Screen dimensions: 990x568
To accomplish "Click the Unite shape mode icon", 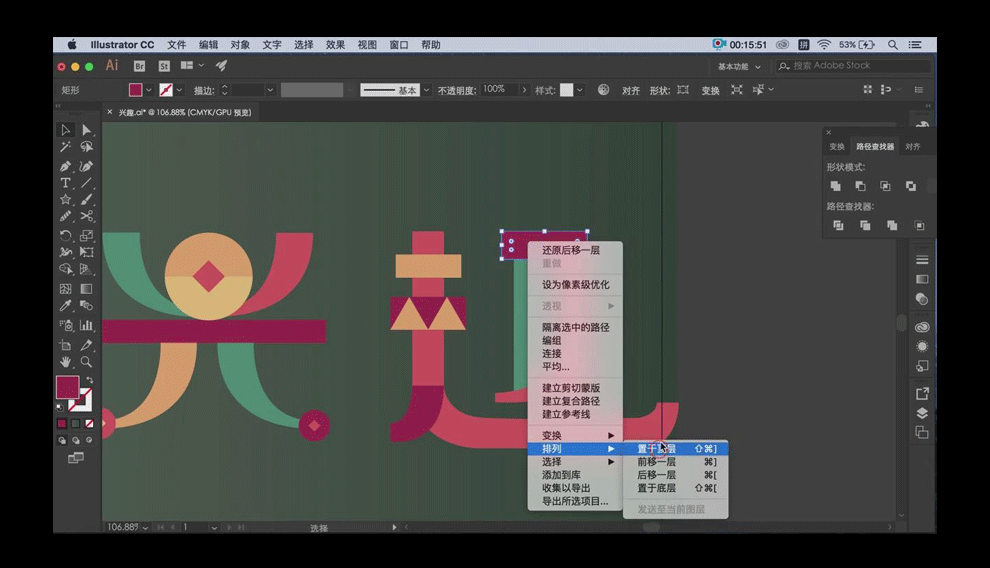I will (x=836, y=186).
